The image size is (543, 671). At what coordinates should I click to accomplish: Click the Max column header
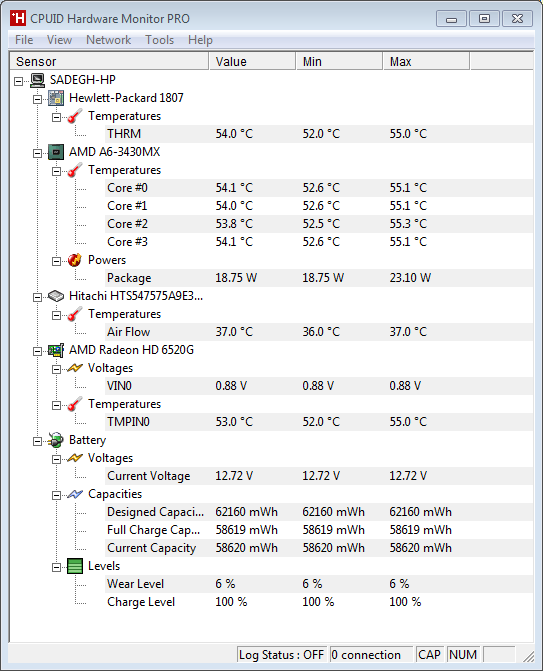426,61
